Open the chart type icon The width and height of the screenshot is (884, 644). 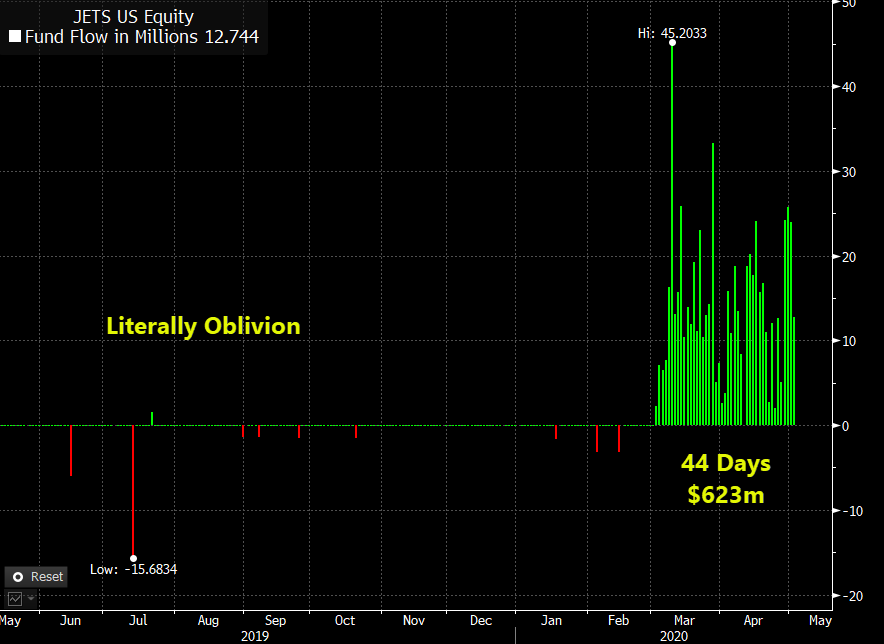15,598
